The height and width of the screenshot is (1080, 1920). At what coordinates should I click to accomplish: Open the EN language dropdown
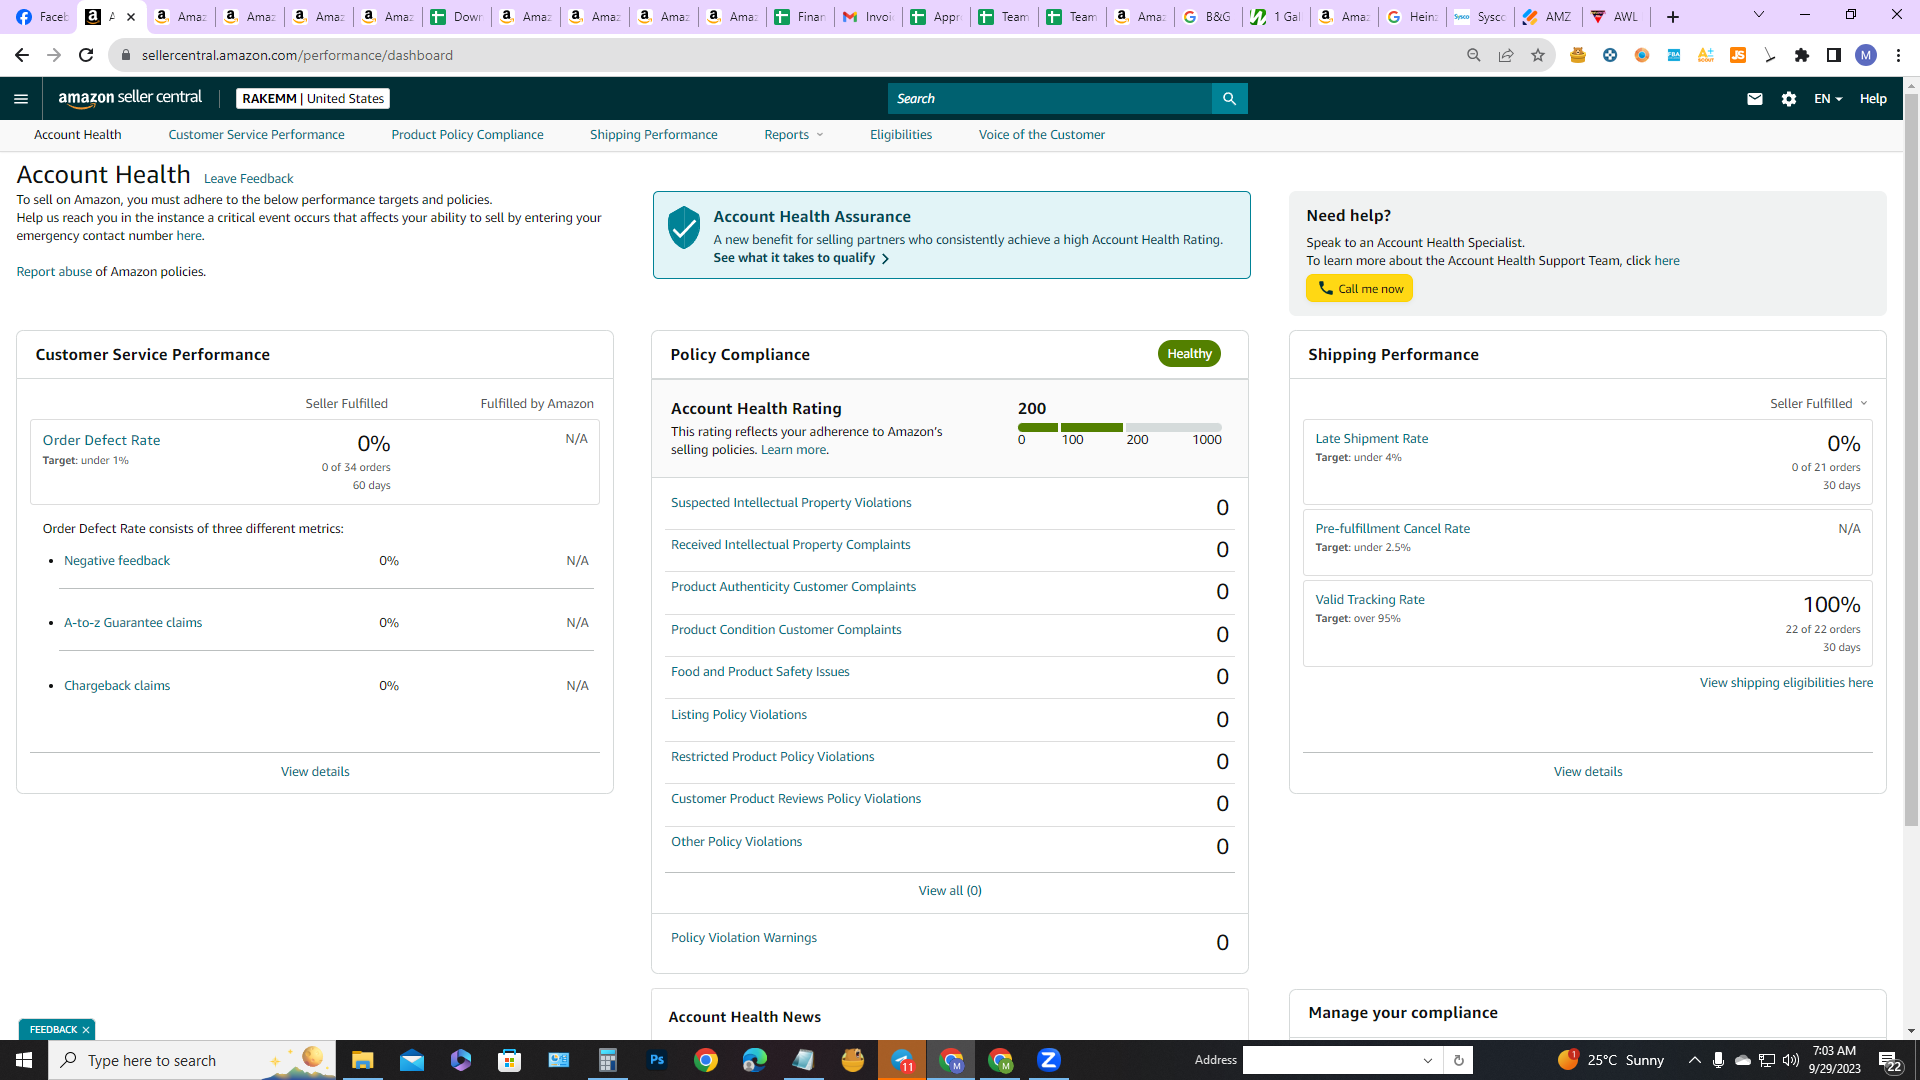coord(1828,98)
